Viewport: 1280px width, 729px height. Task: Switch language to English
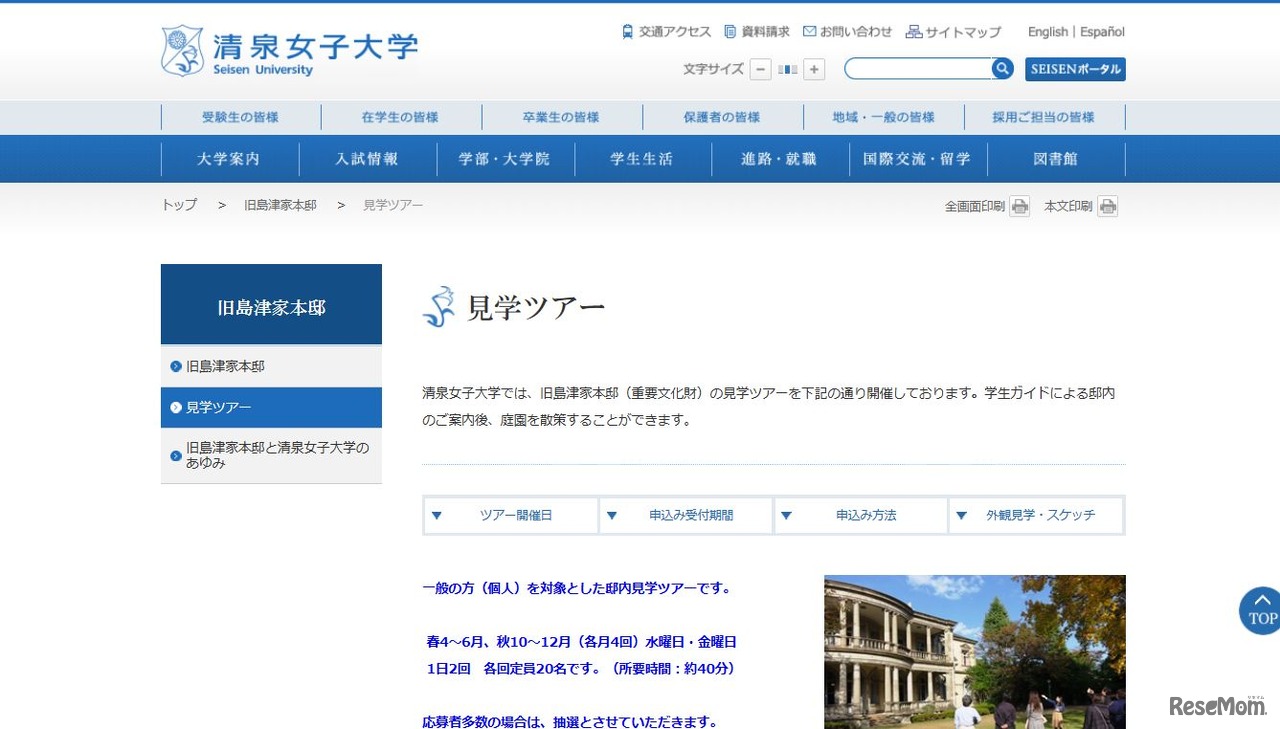click(1047, 31)
